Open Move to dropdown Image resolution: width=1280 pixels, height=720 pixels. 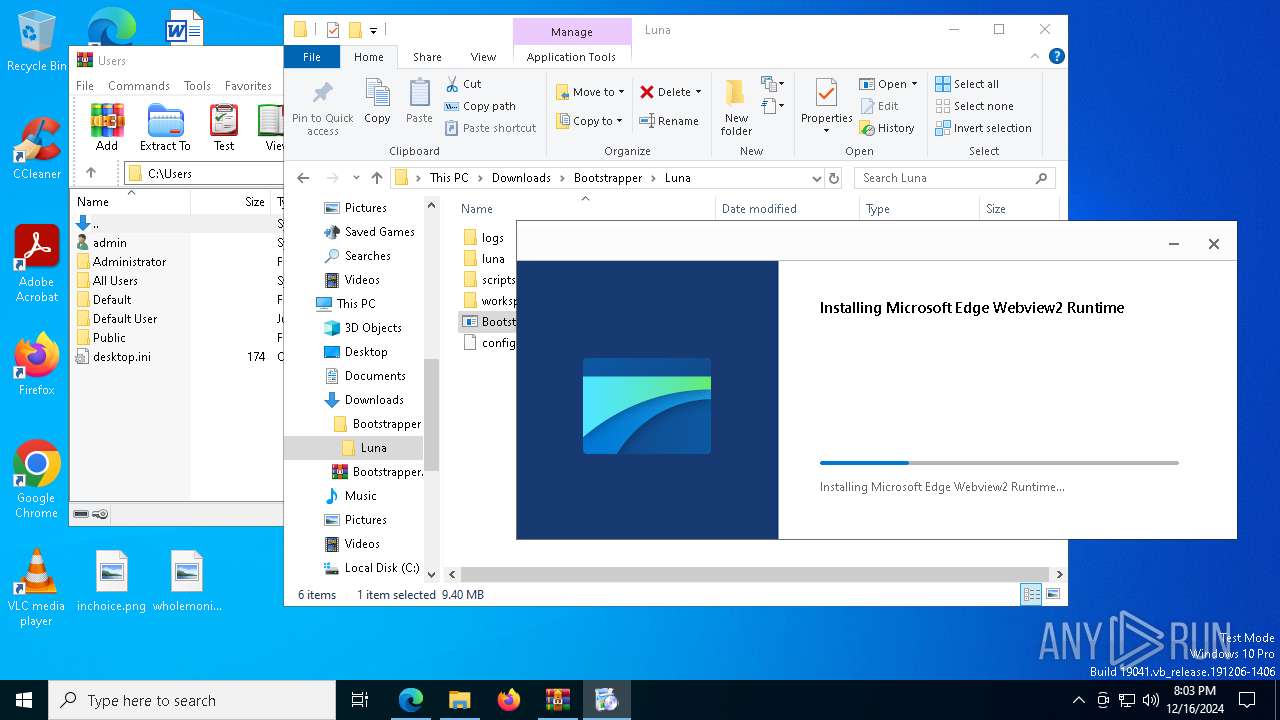(x=590, y=92)
